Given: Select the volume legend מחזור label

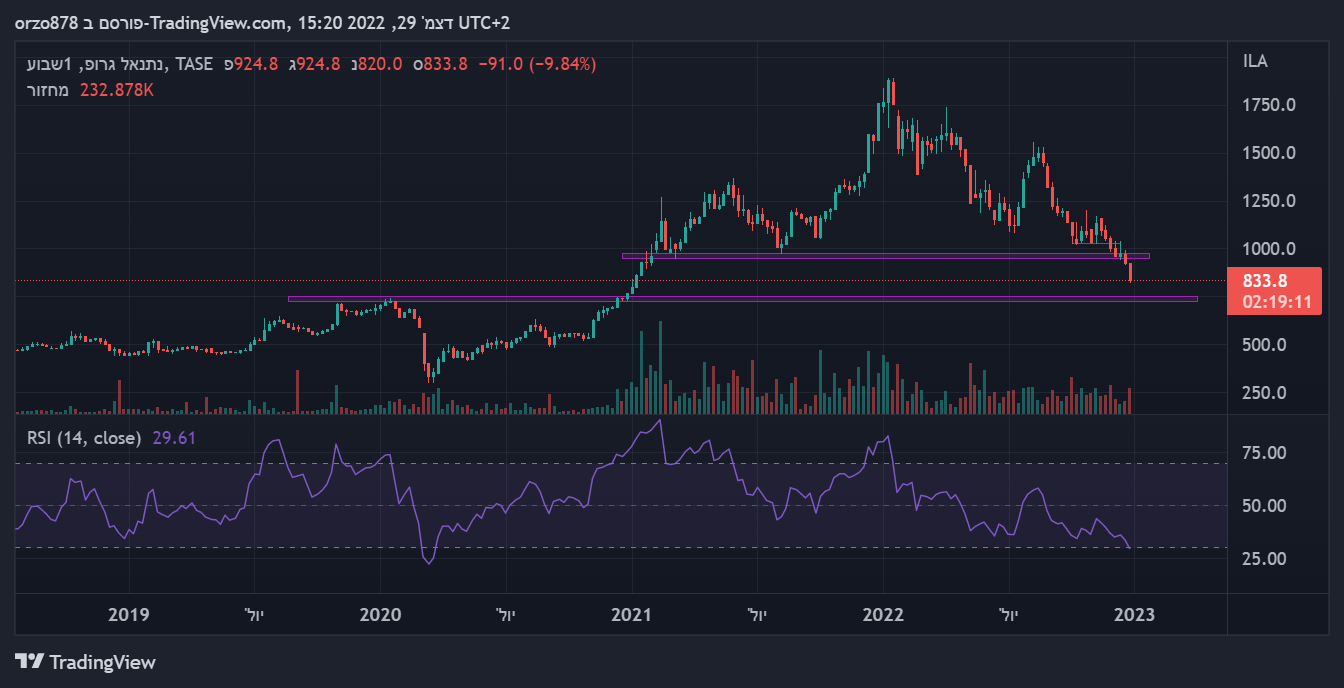Looking at the screenshot, I should pos(48,90).
